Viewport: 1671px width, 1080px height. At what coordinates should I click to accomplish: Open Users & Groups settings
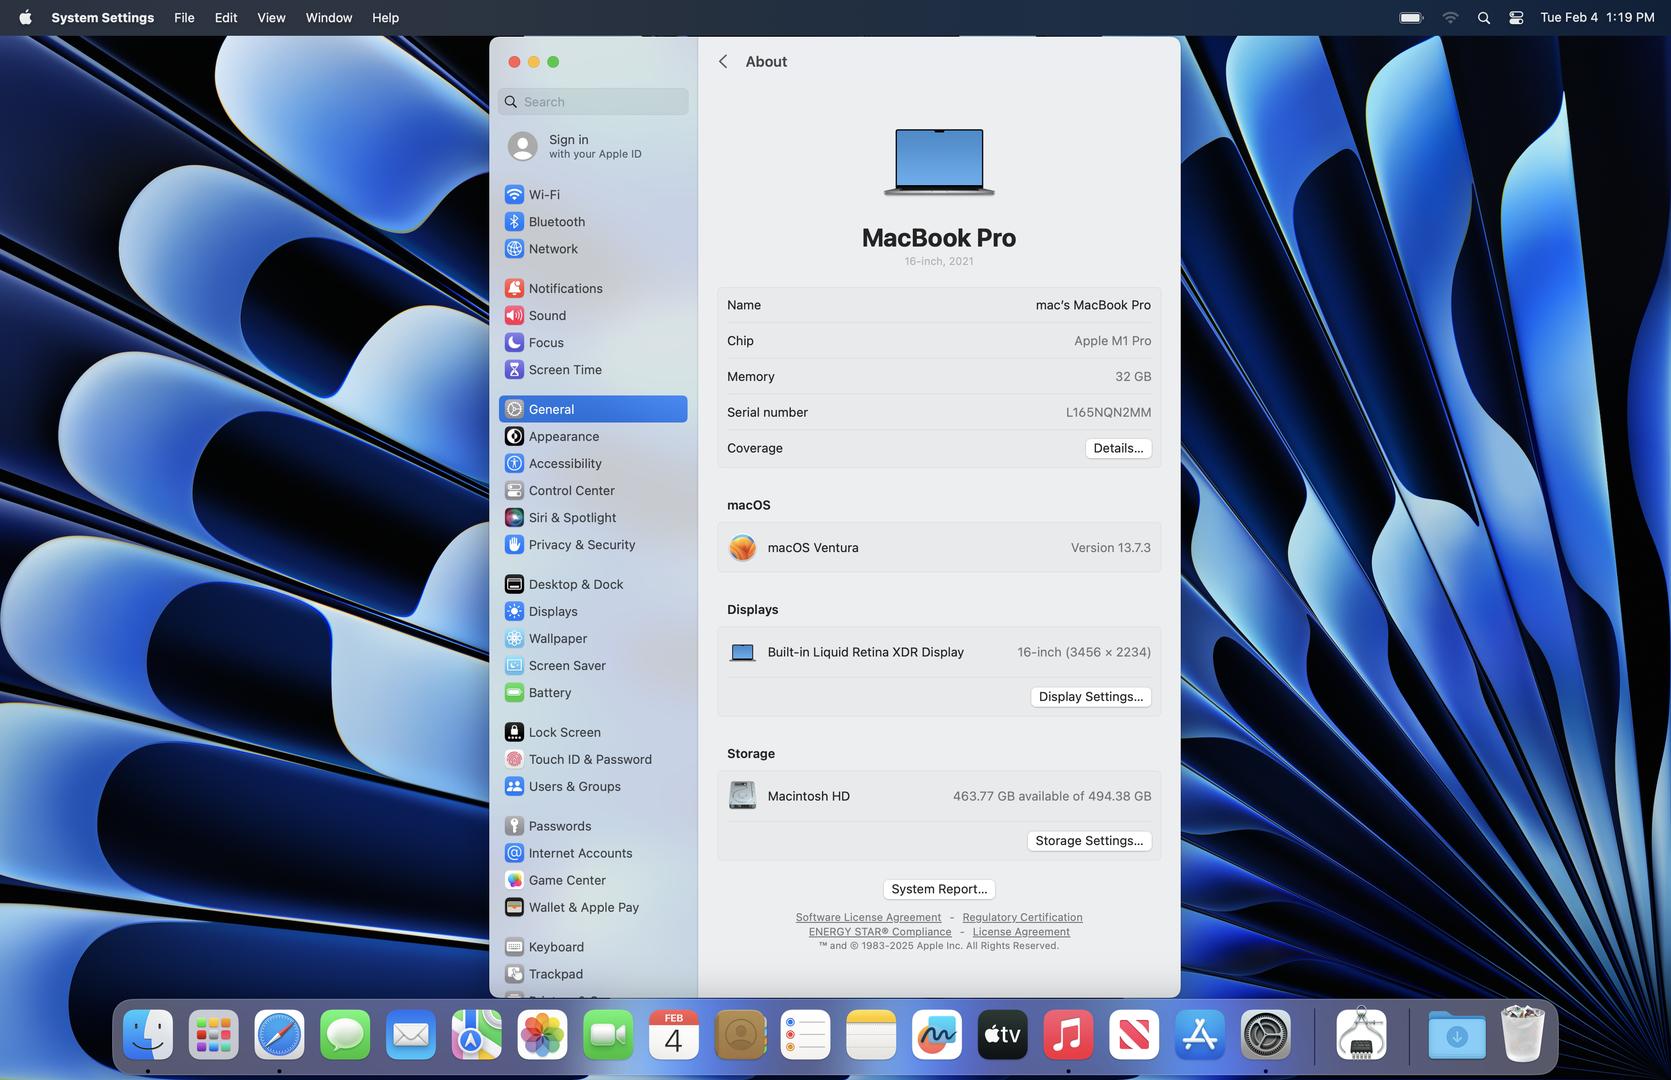click(593, 786)
